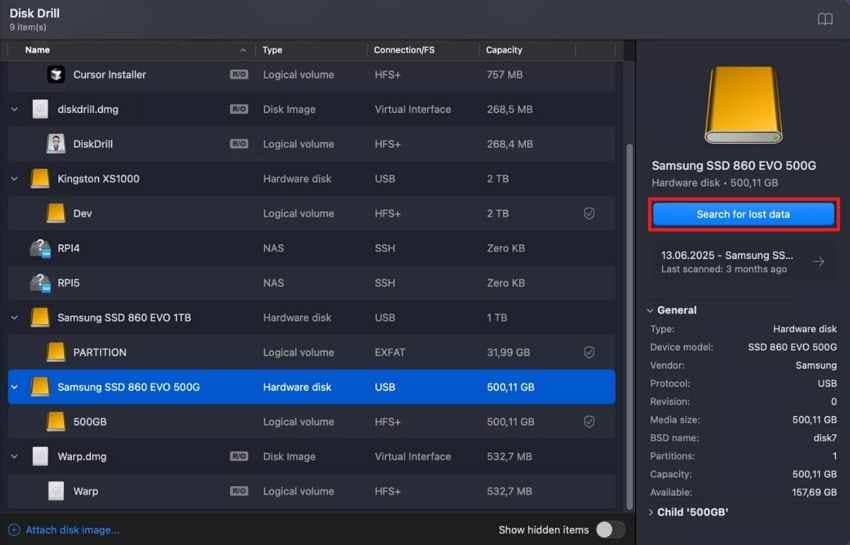Click the shield icon on PARTITION row
850x545 pixels.
589,352
